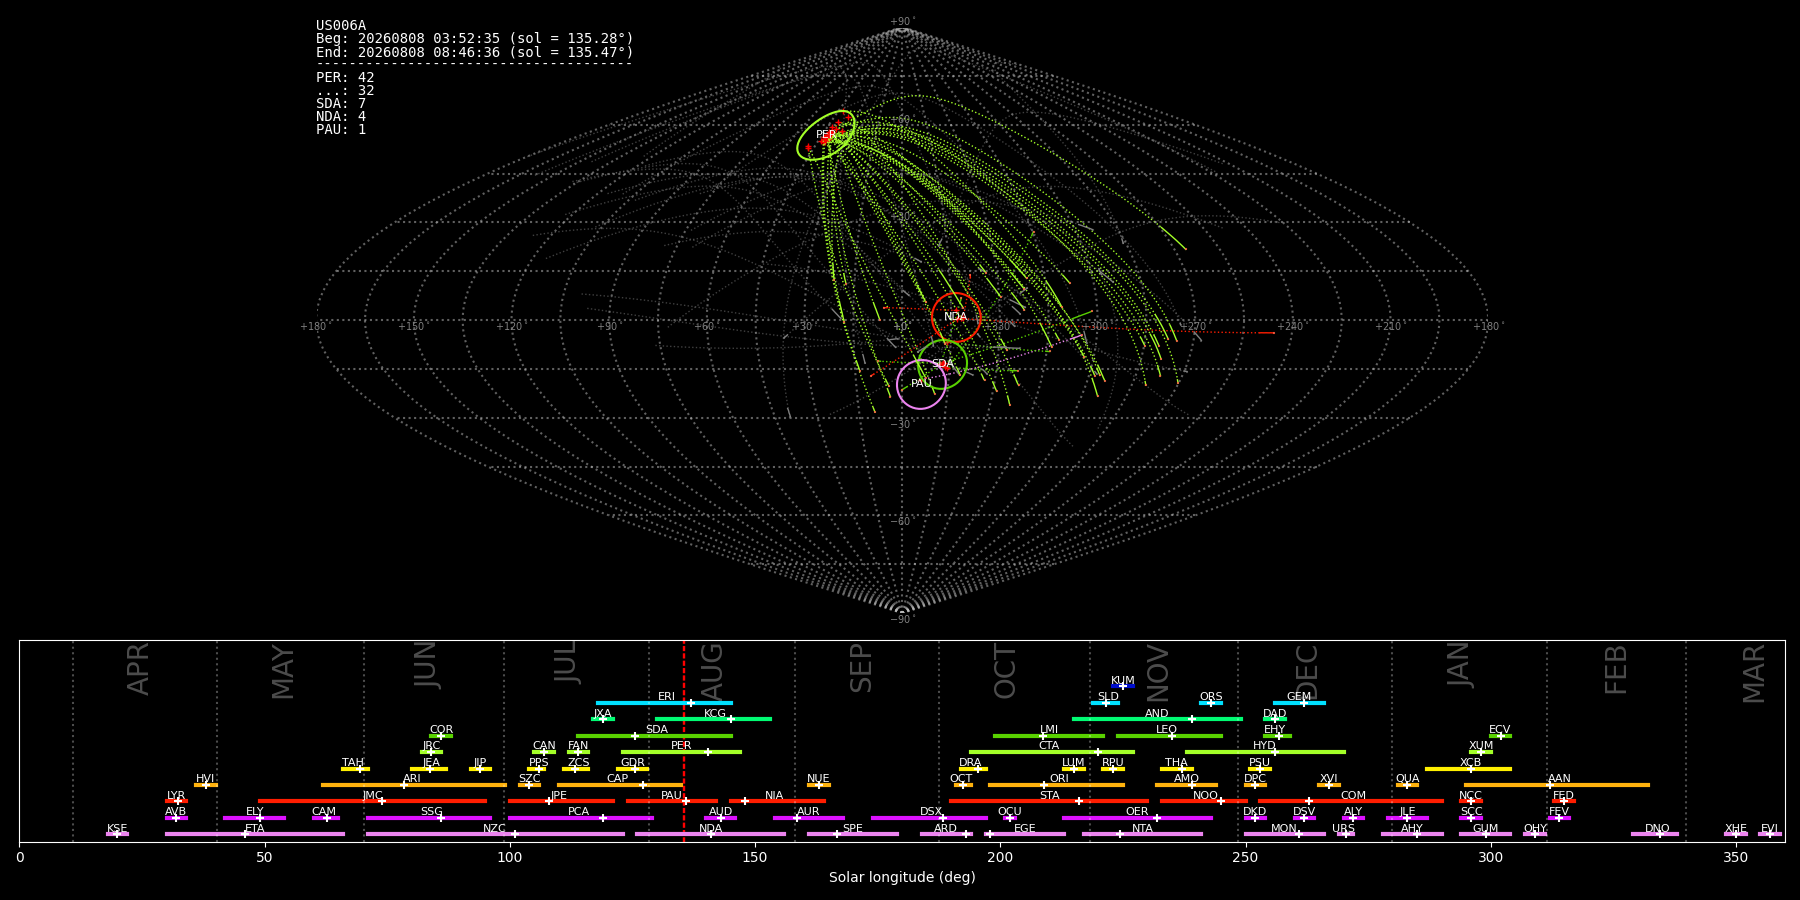This screenshot has width=1800, height=900.
Task: Click the STA shower bar
Action: (1049, 801)
